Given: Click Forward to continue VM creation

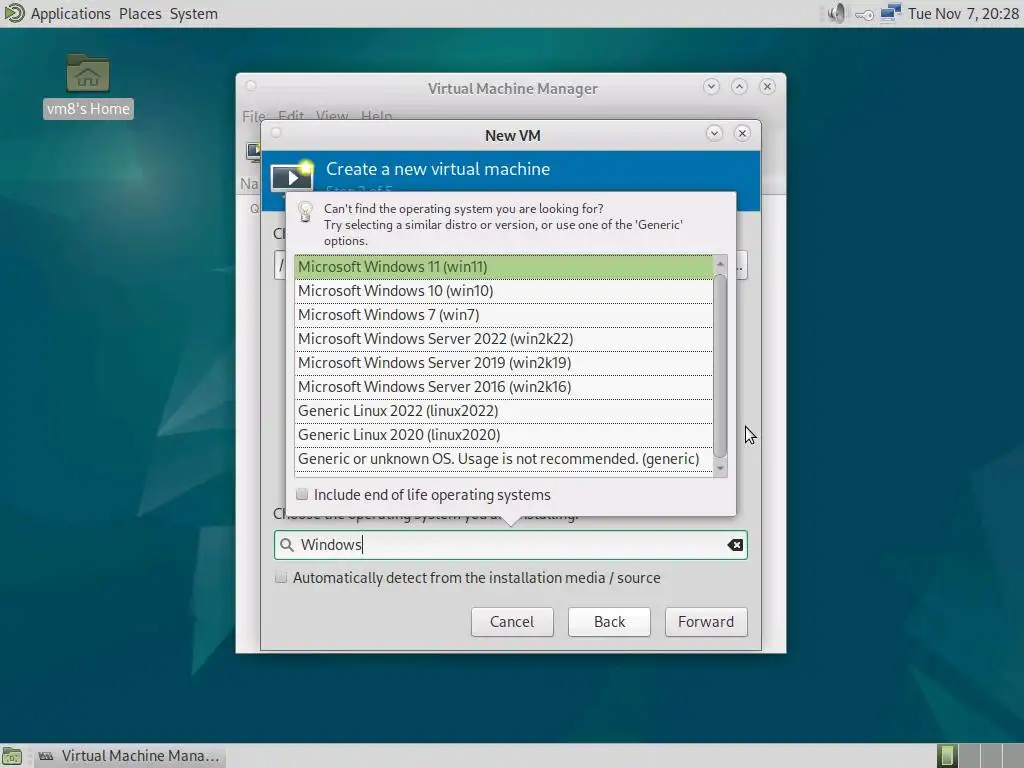Looking at the screenshot, I should 706,622.
